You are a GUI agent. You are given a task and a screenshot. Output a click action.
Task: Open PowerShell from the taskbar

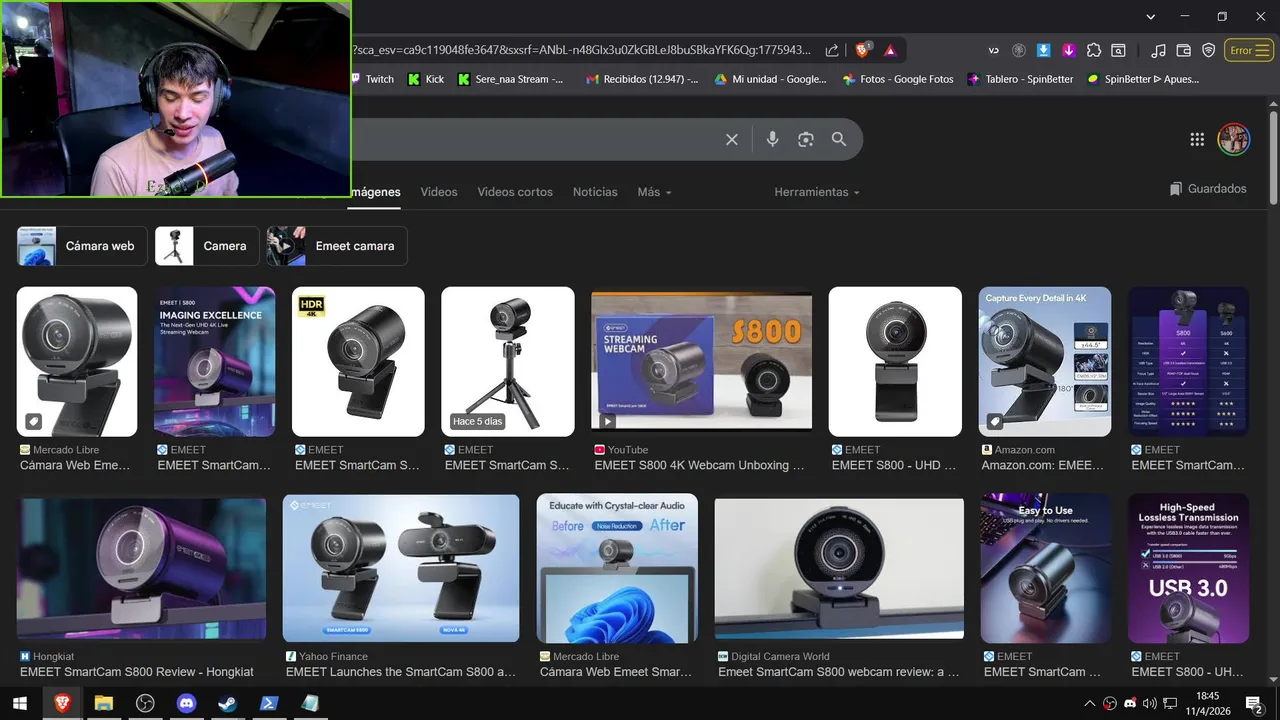[x=269, y=703]
